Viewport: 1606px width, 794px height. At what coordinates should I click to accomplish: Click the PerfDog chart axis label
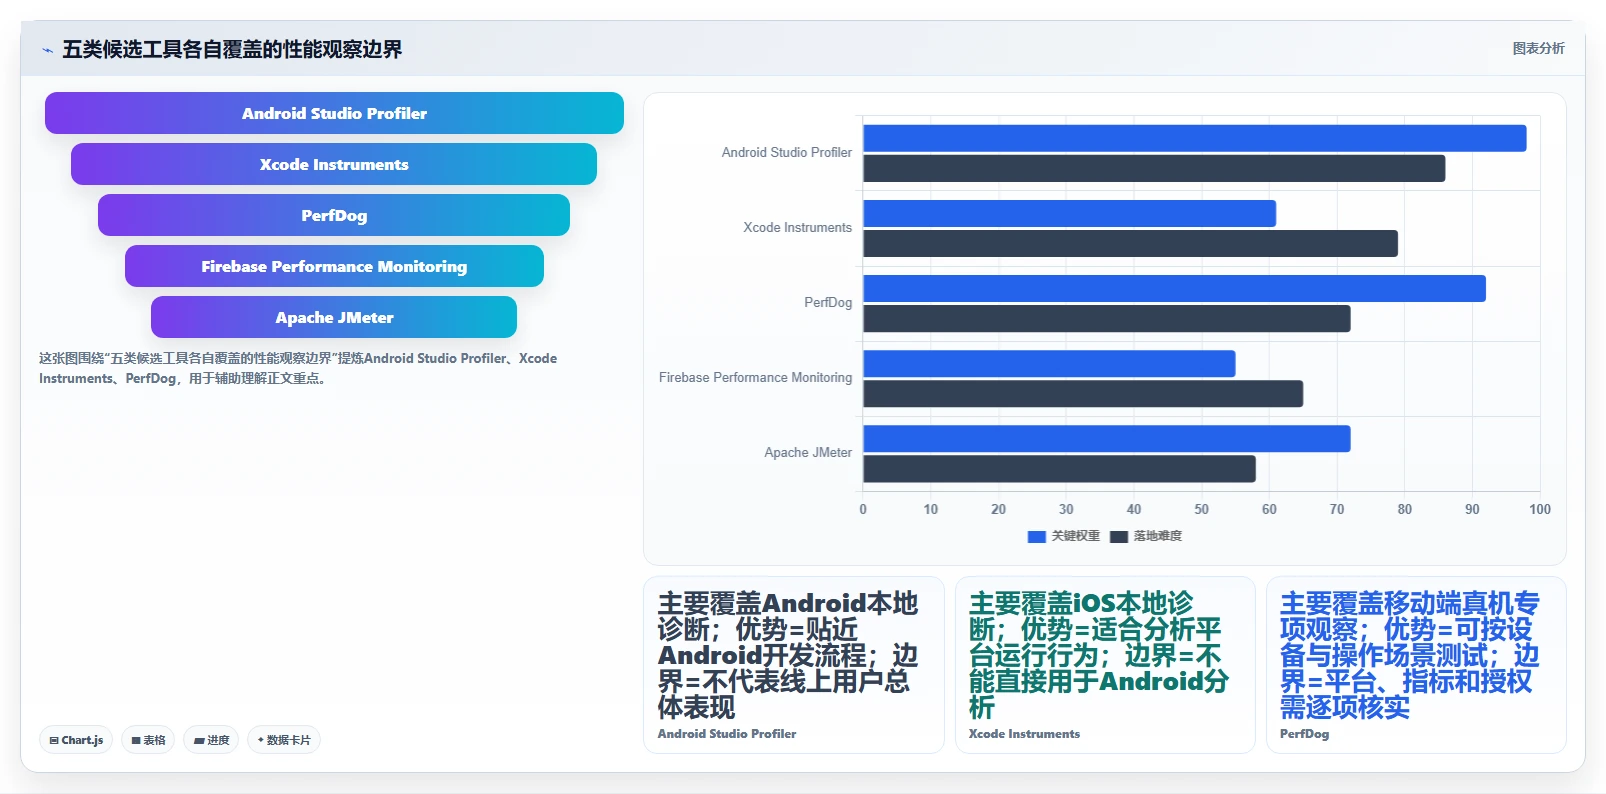coord(828,303)
